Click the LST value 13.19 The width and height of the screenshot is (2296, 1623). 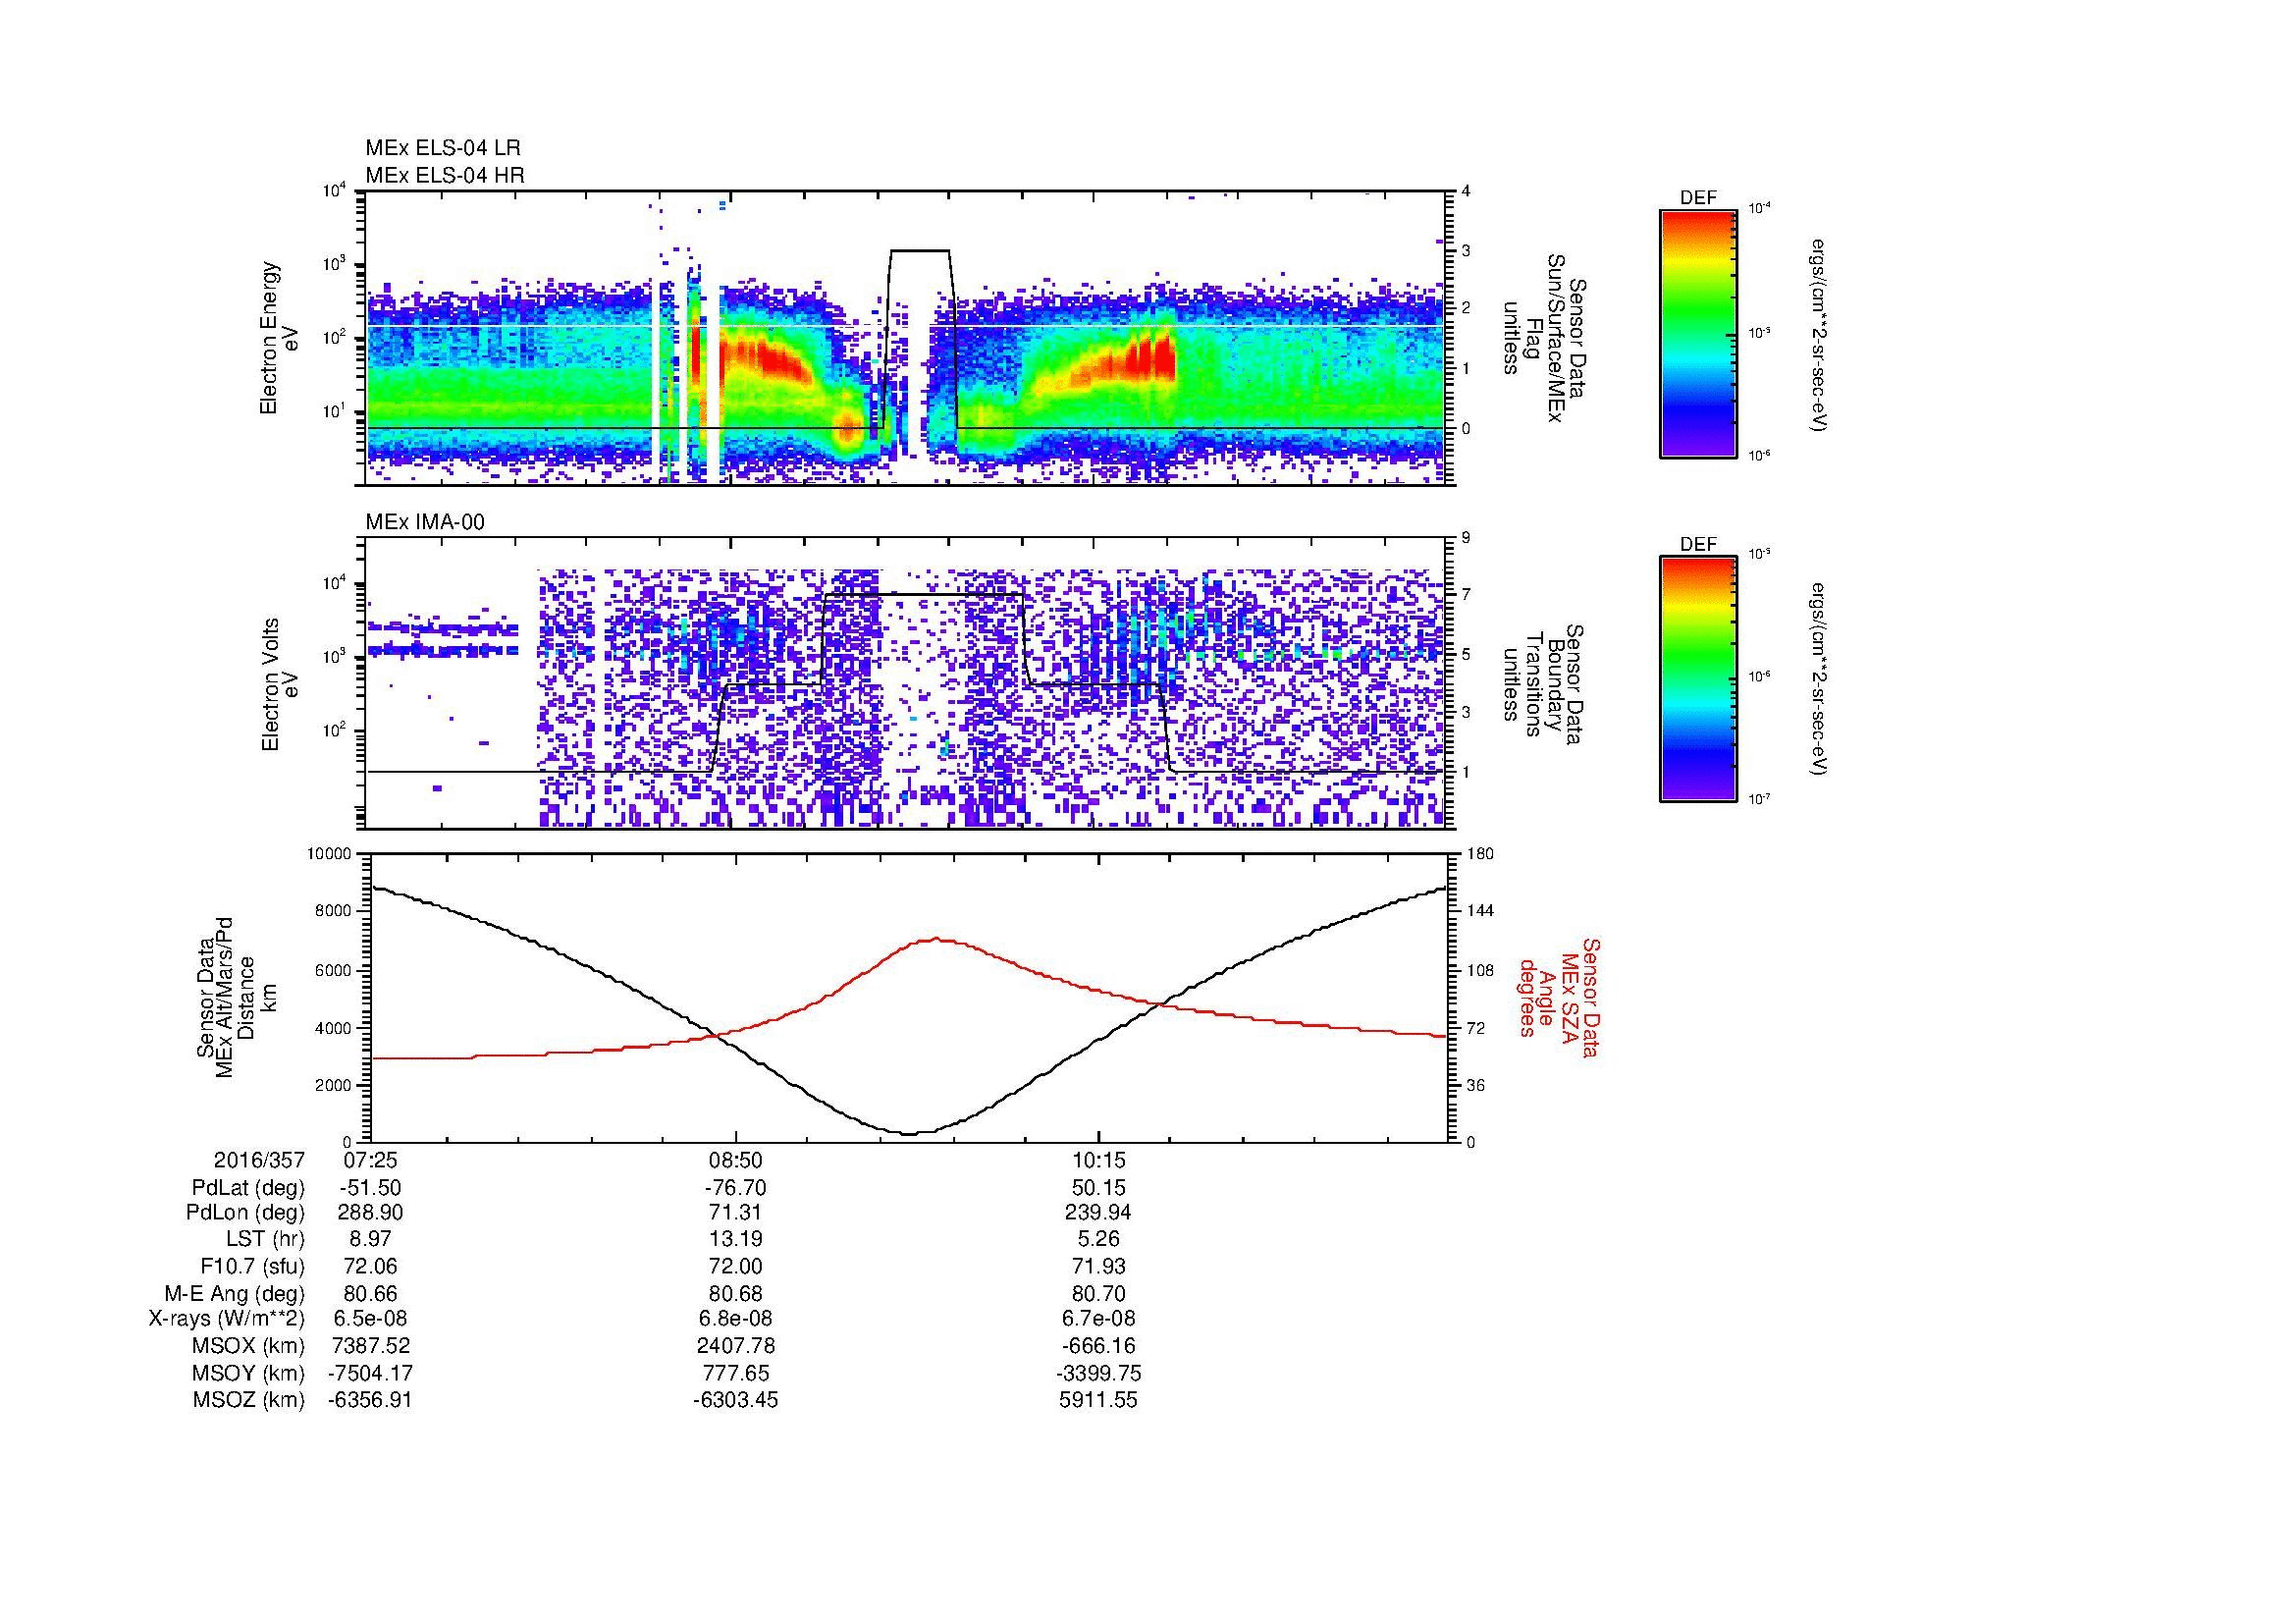735,1240
